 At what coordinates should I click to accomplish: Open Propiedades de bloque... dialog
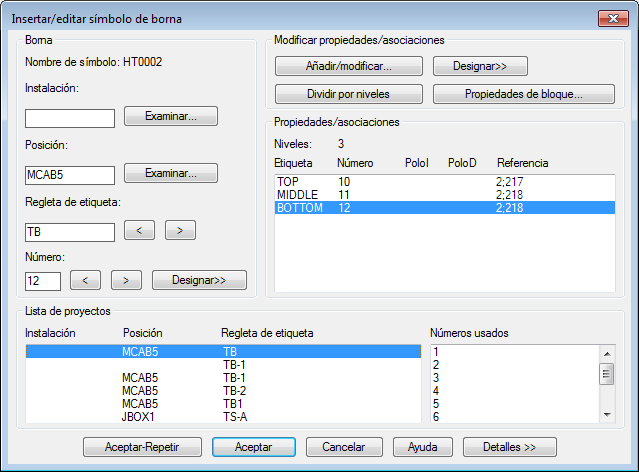pyautogui.click(x=524, y=94)
